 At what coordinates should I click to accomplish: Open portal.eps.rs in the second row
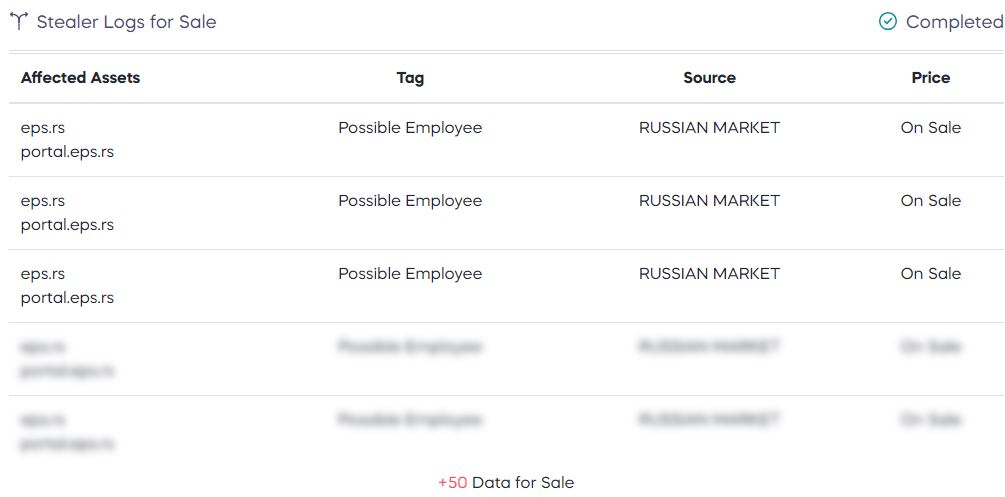pos(67,226)
